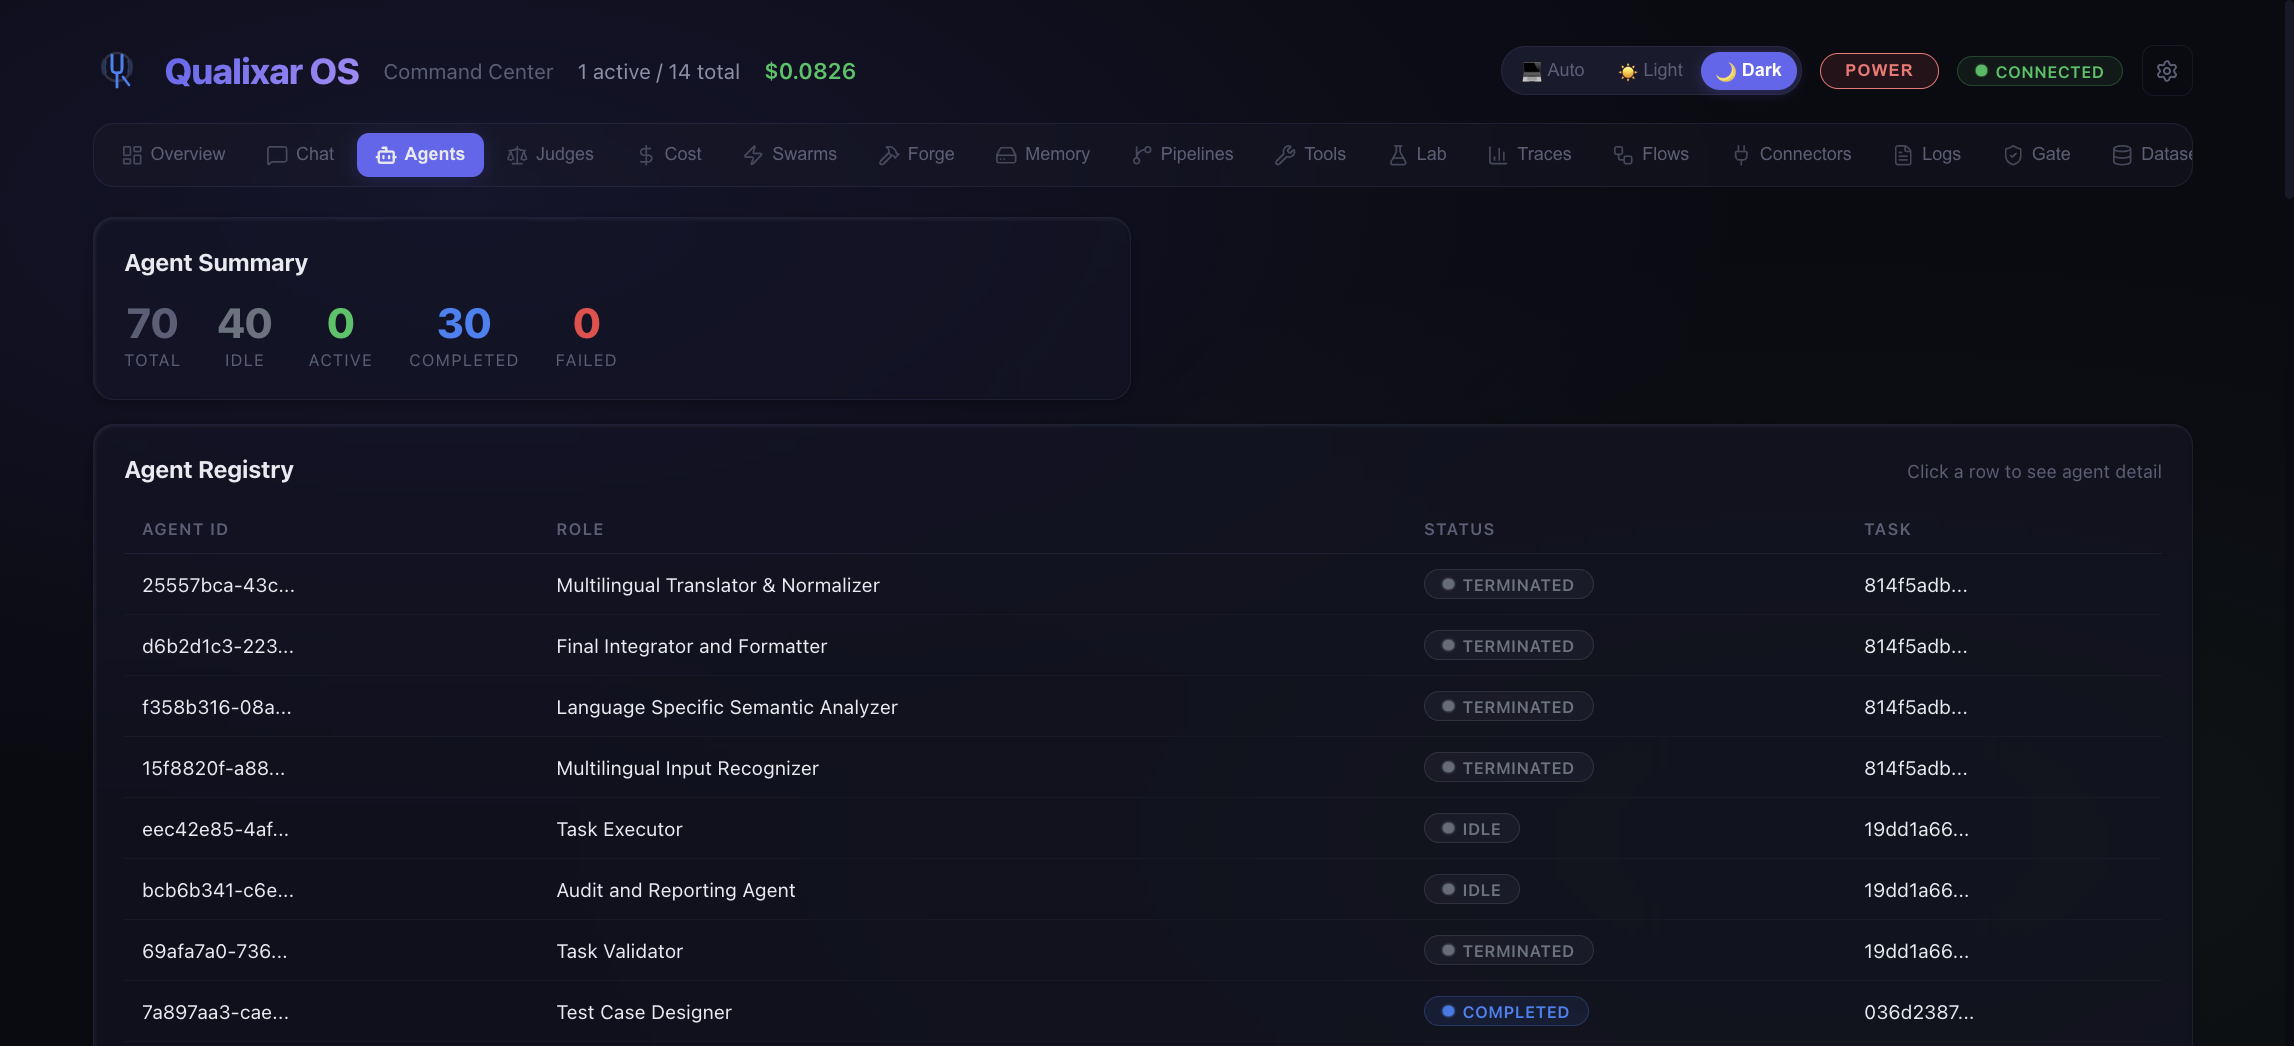Click the CONNECTED status badge
The height and width of the screenshot is (1046, 2294).
click(x=2039, y=72)
